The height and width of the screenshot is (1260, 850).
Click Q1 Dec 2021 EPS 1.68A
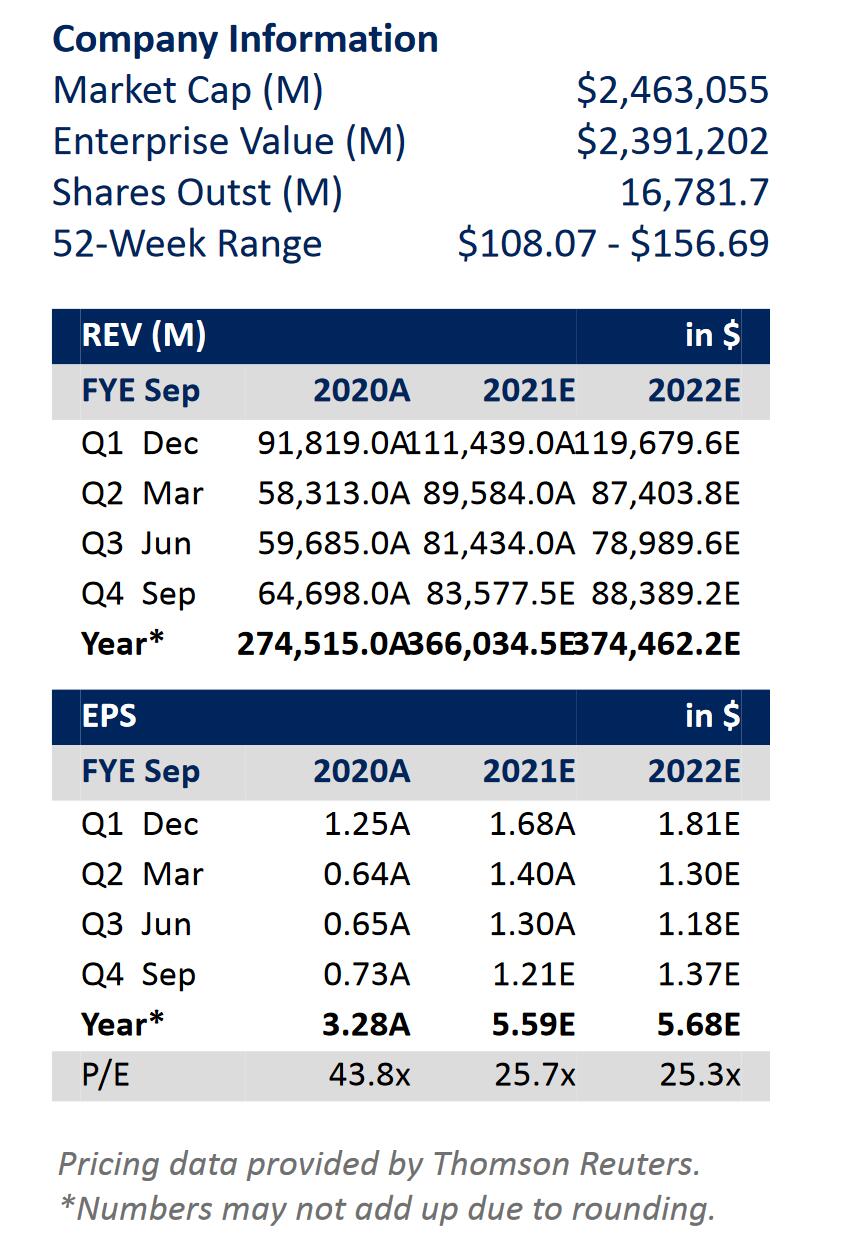tap(531, 824)
